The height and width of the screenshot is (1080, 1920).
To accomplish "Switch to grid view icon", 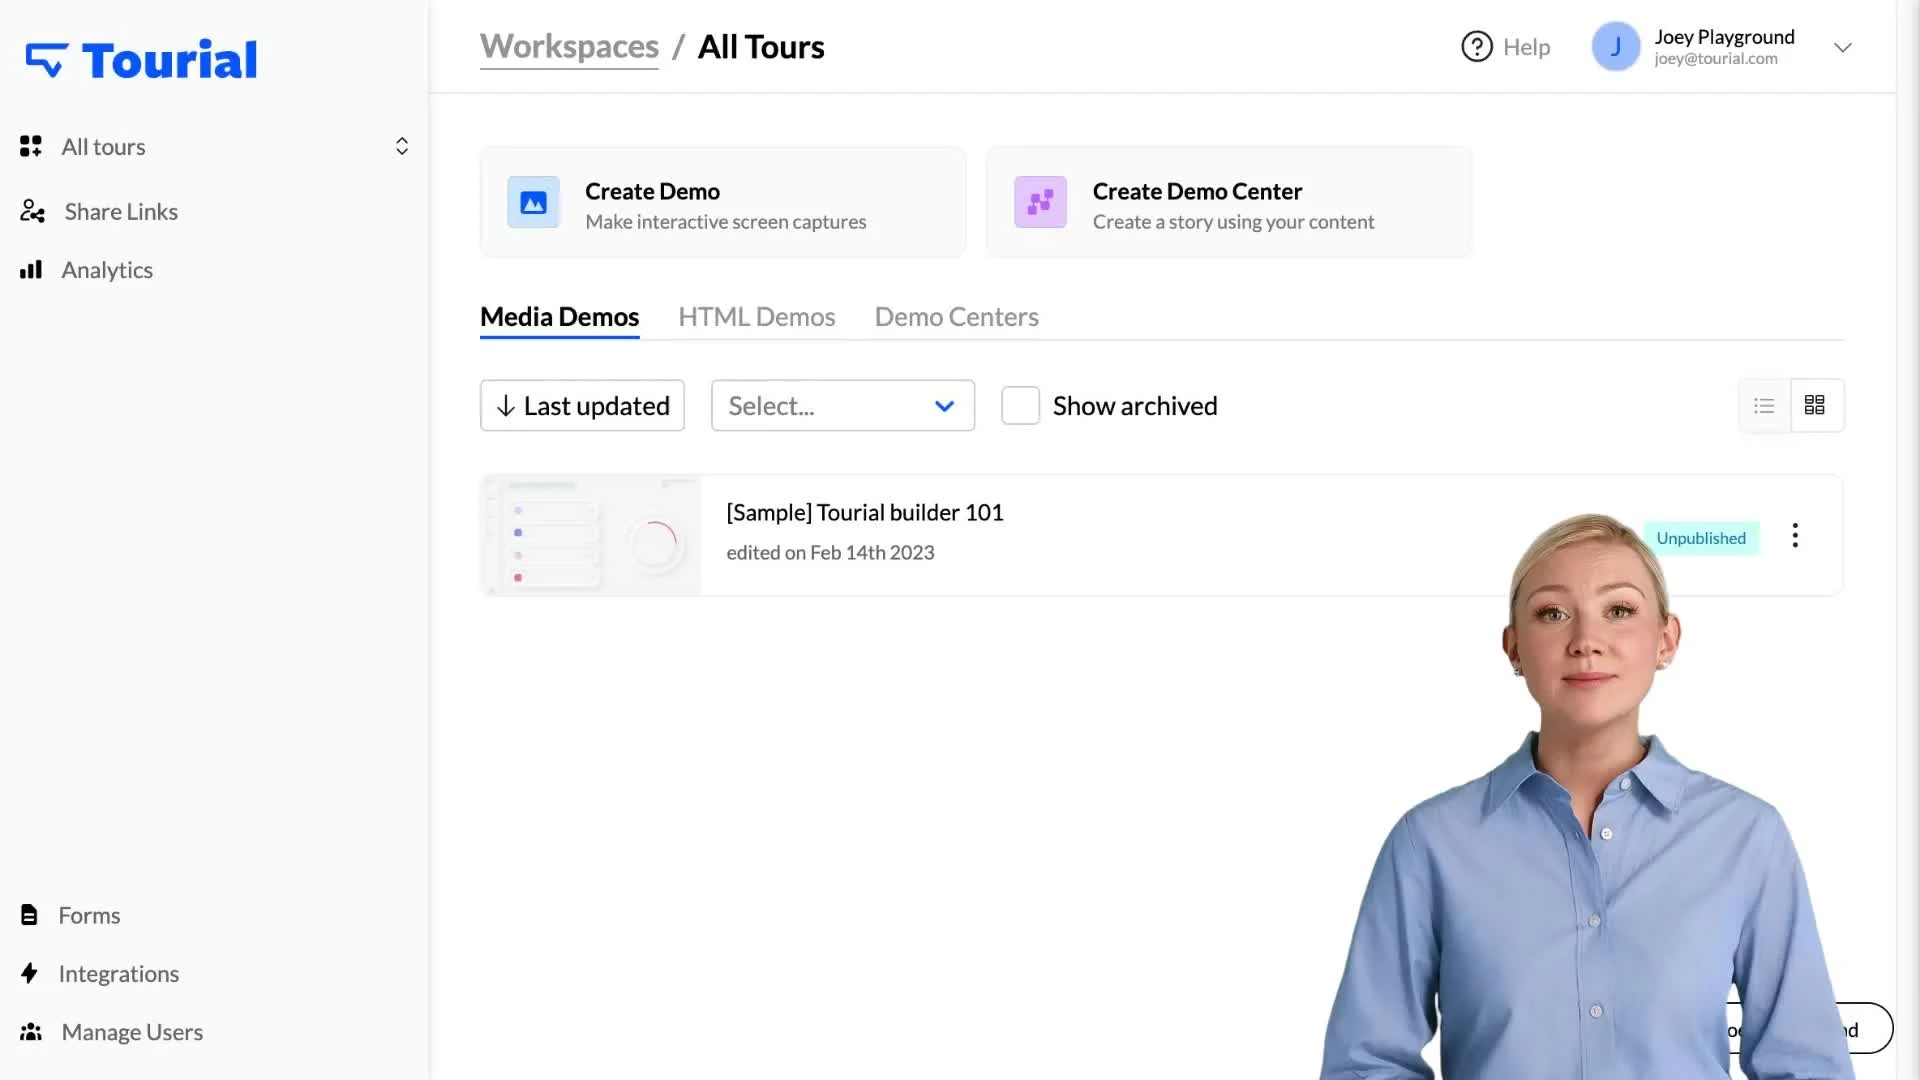I will pyautogui.click(x=1815, y=405).
